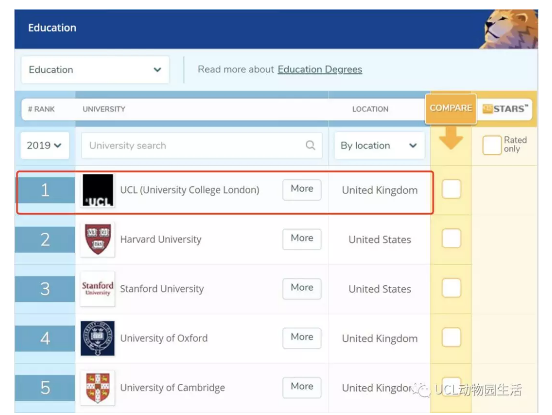Open the Harvard University name link
Screen dimensions: 552x415
161,239
